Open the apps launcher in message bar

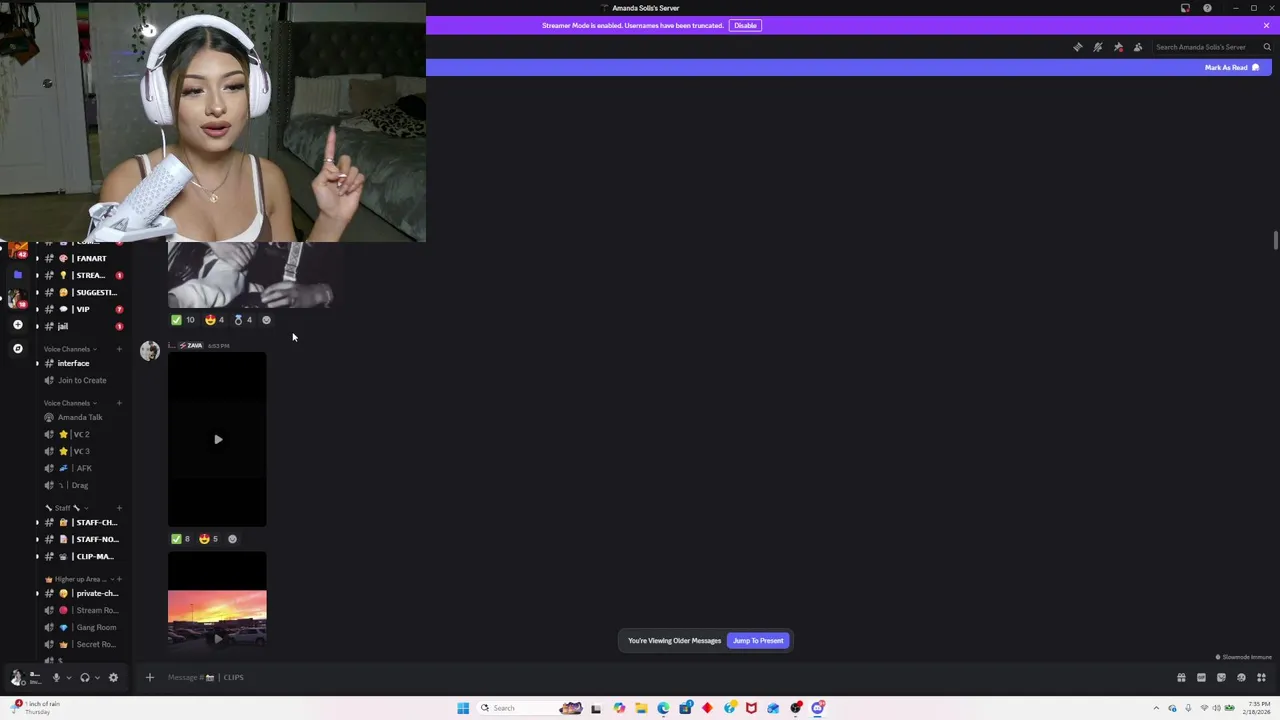coord(1261,678)
